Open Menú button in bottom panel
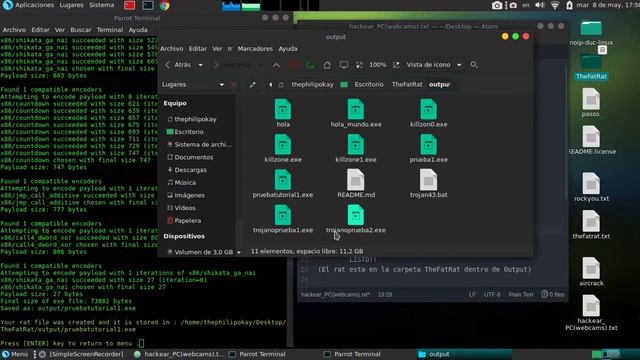The width and height of the screenshot is (640, 360). point(15,354)
